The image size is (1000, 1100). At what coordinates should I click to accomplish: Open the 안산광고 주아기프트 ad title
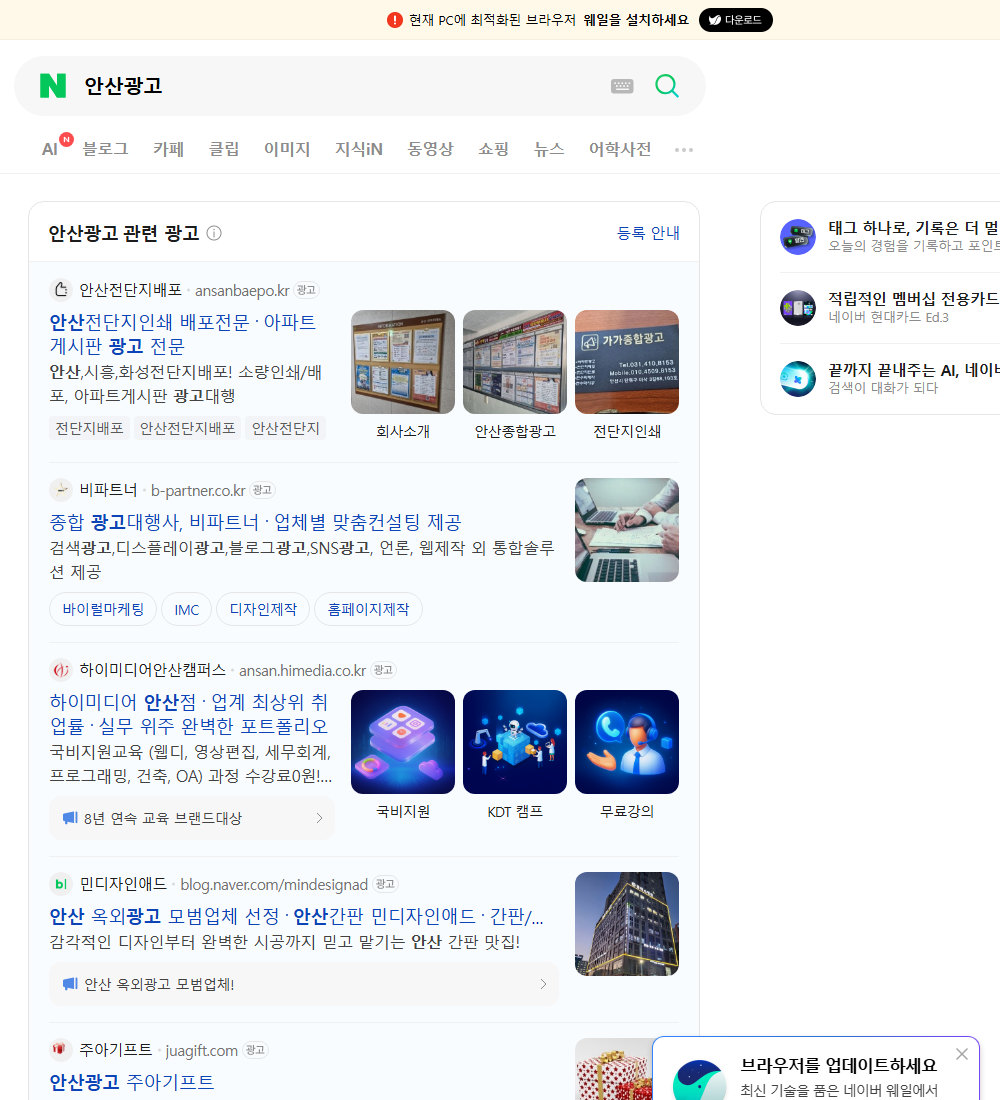[x=132, y=1082]
